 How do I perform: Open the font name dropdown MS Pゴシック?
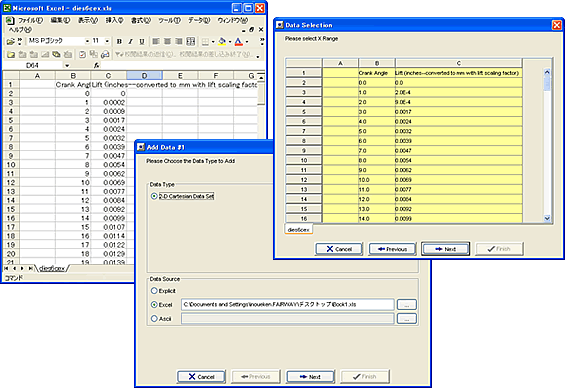click(x=87, y=42)
